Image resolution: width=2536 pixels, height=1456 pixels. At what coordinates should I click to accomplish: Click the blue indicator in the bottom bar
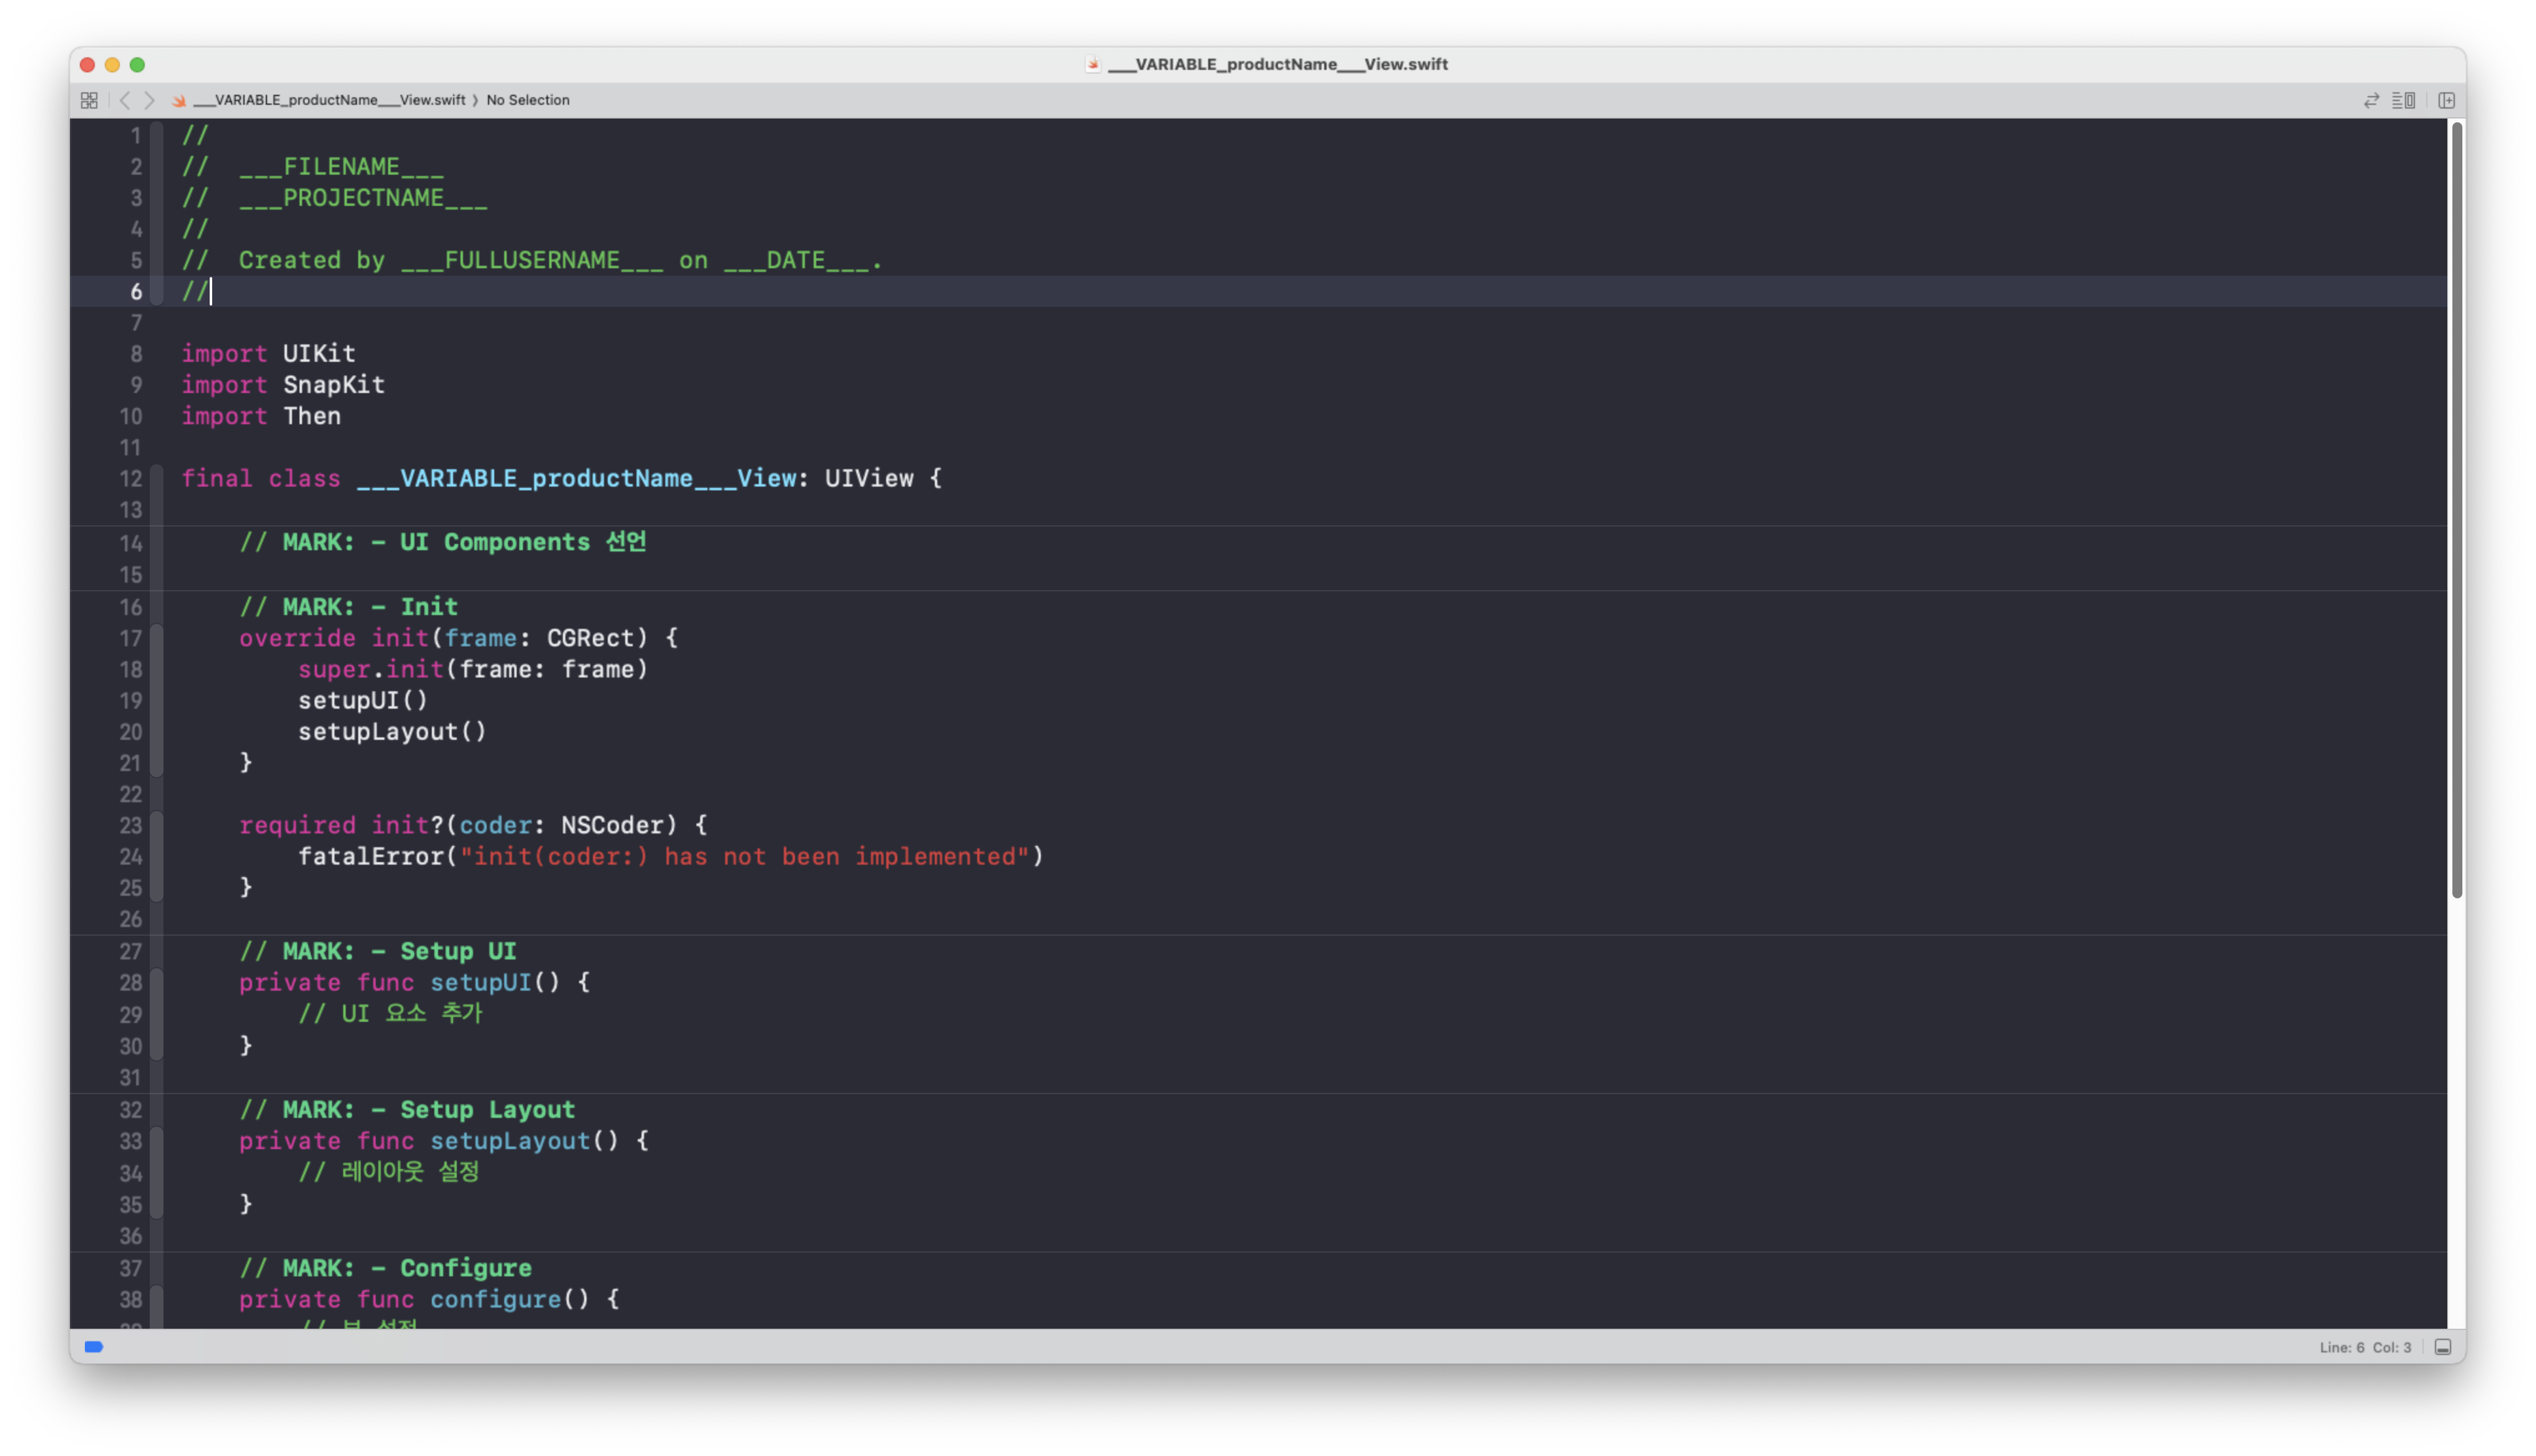(x=94, y=1347)
